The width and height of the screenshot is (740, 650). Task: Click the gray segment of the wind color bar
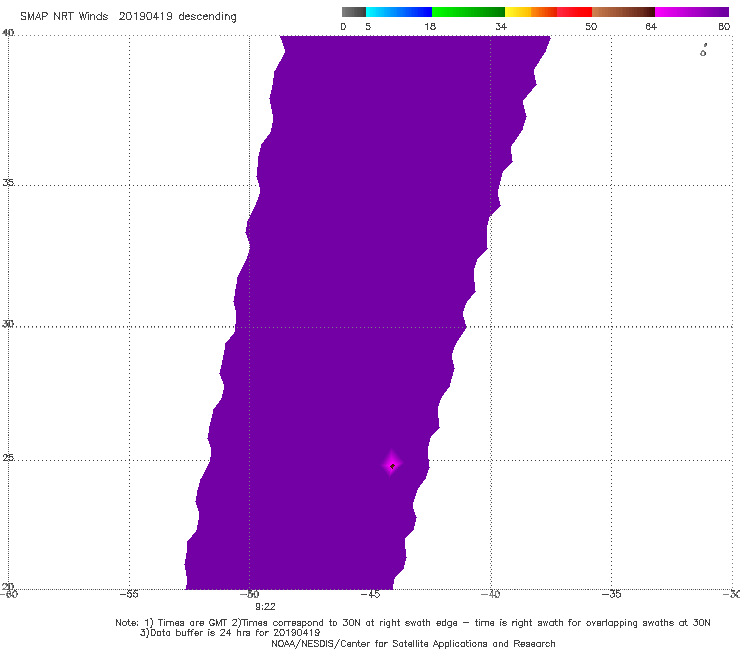tap(354, 12)
